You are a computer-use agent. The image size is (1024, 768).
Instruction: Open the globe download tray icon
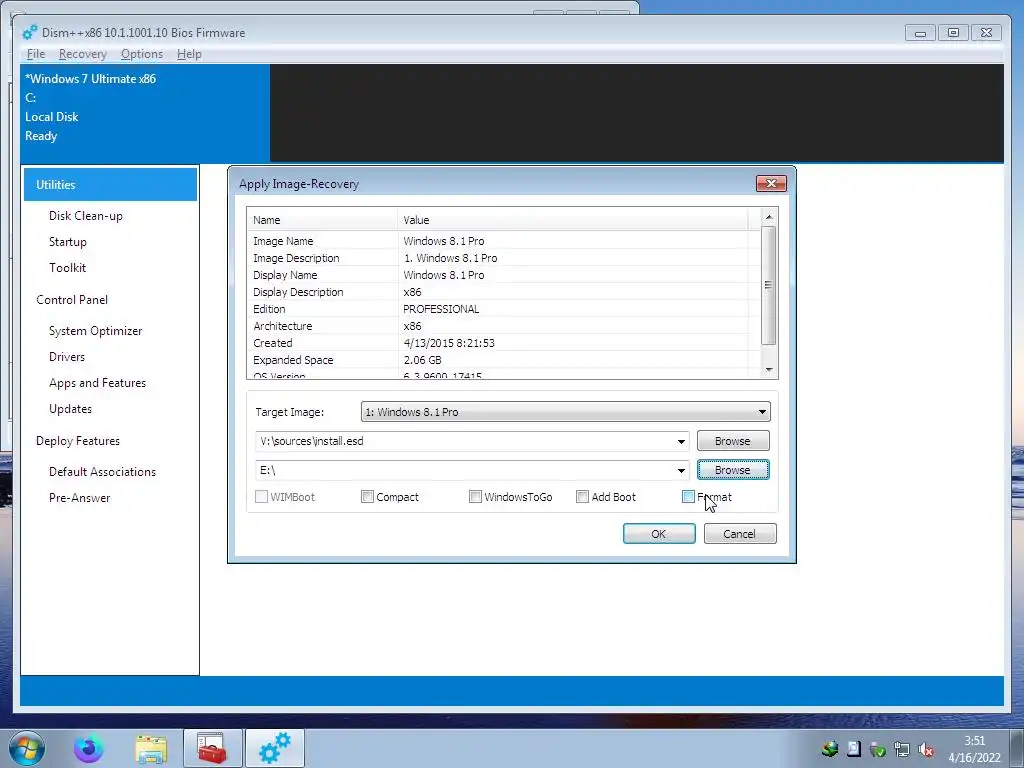pyautogui.click(x=830, y=749)
